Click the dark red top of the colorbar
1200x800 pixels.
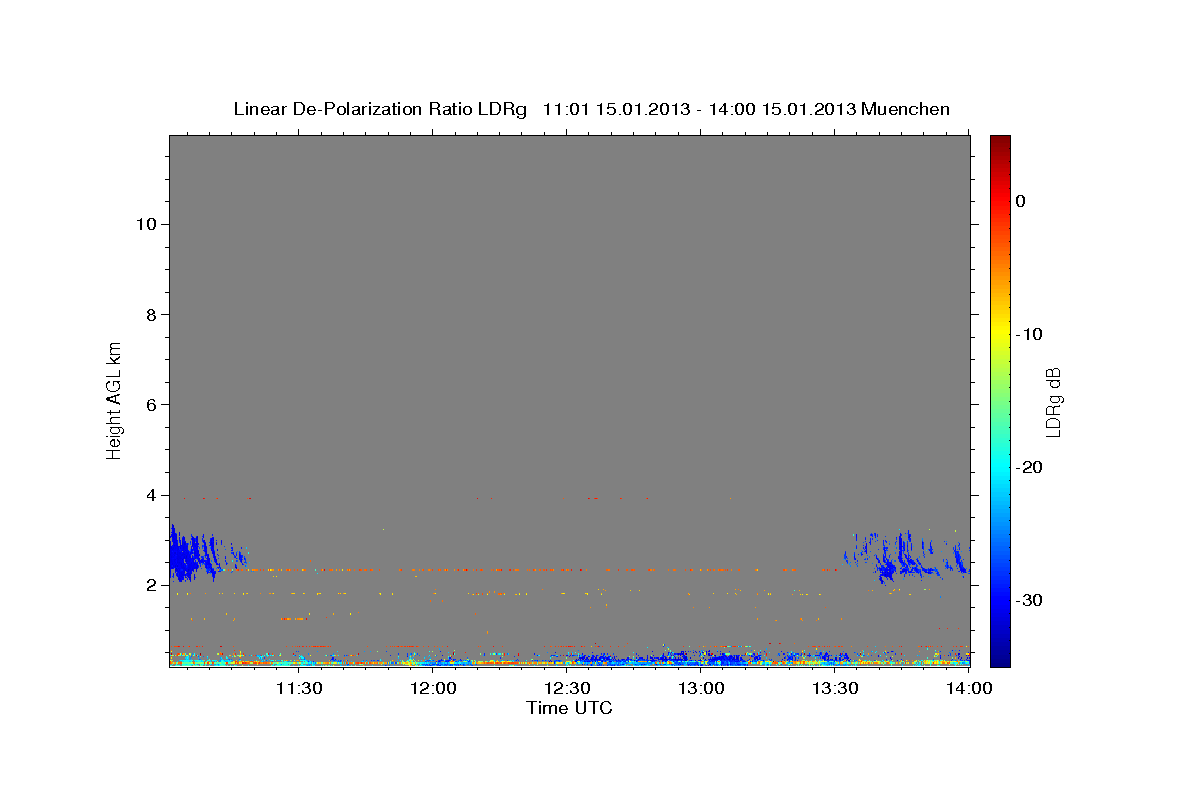point(1000,143)
